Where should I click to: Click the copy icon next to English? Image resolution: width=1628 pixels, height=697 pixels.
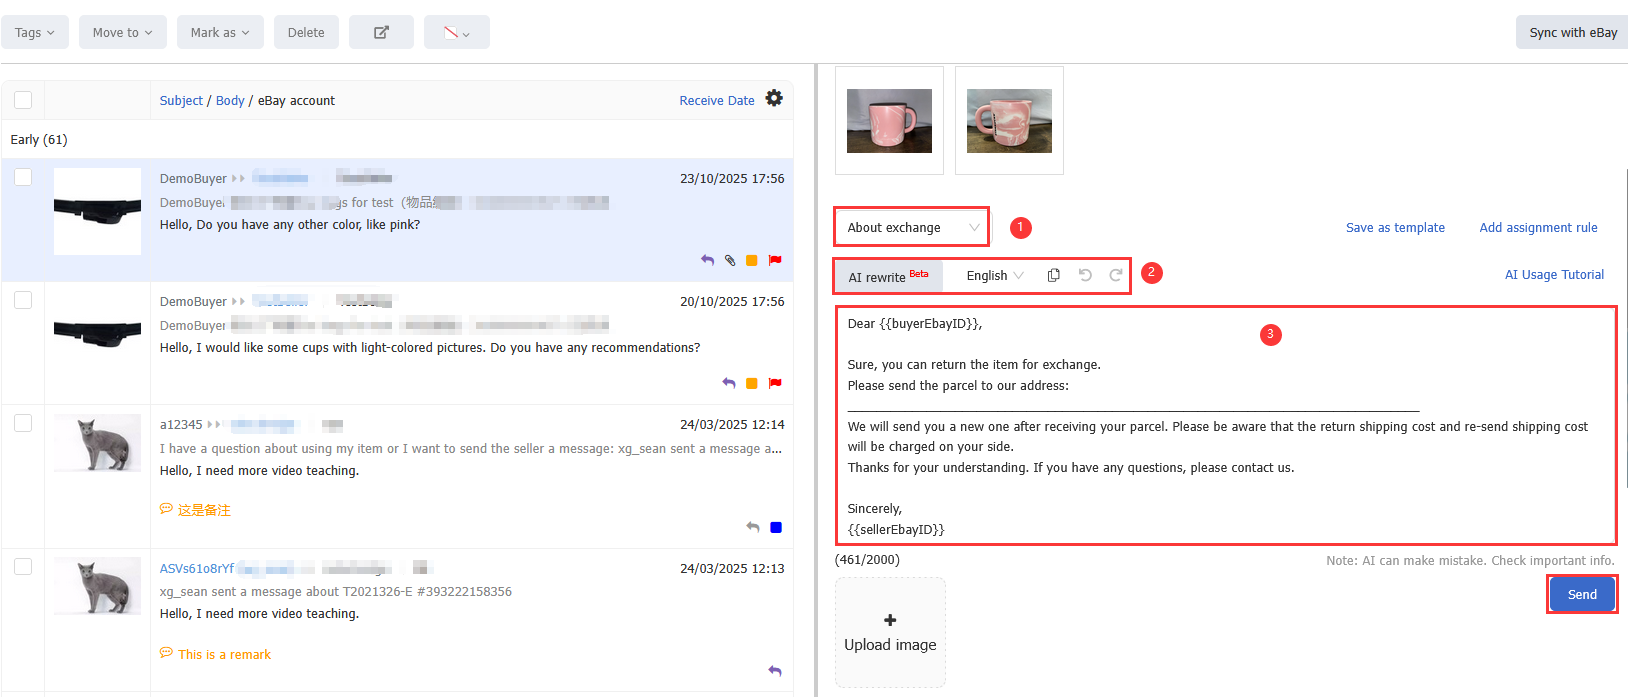[x=1053, y=275]
